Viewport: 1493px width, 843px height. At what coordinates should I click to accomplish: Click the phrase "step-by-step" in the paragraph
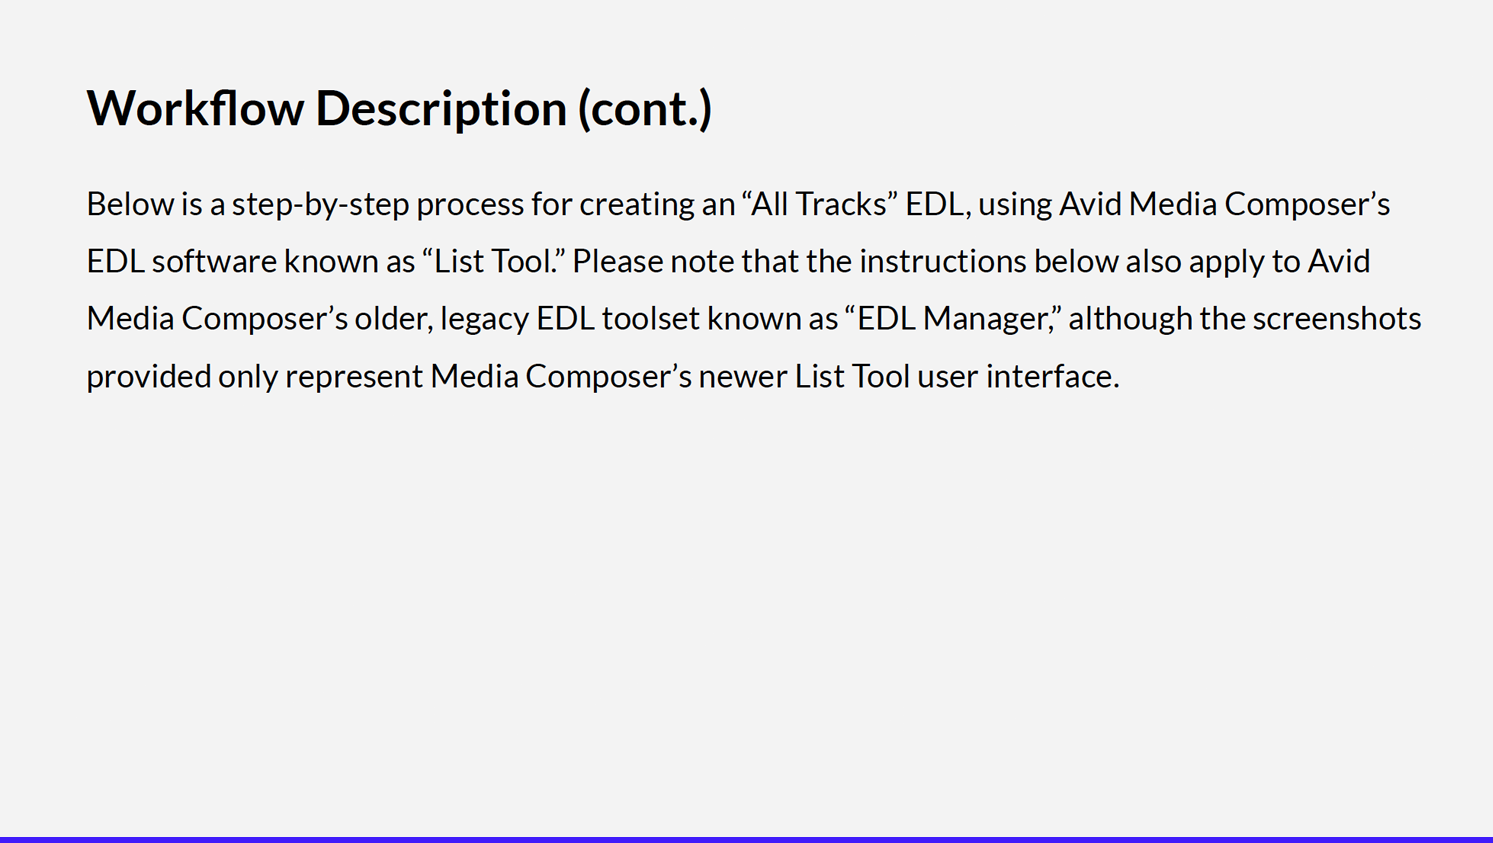(x=321, y=205)
